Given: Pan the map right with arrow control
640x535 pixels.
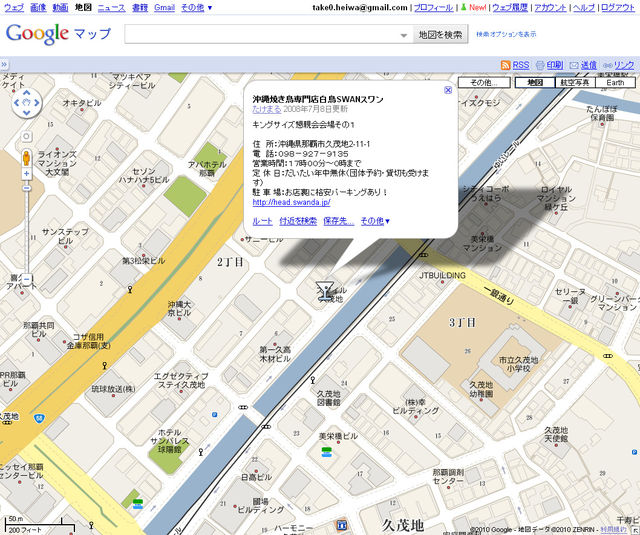Looking at the screenshot, I should [37, 103].
